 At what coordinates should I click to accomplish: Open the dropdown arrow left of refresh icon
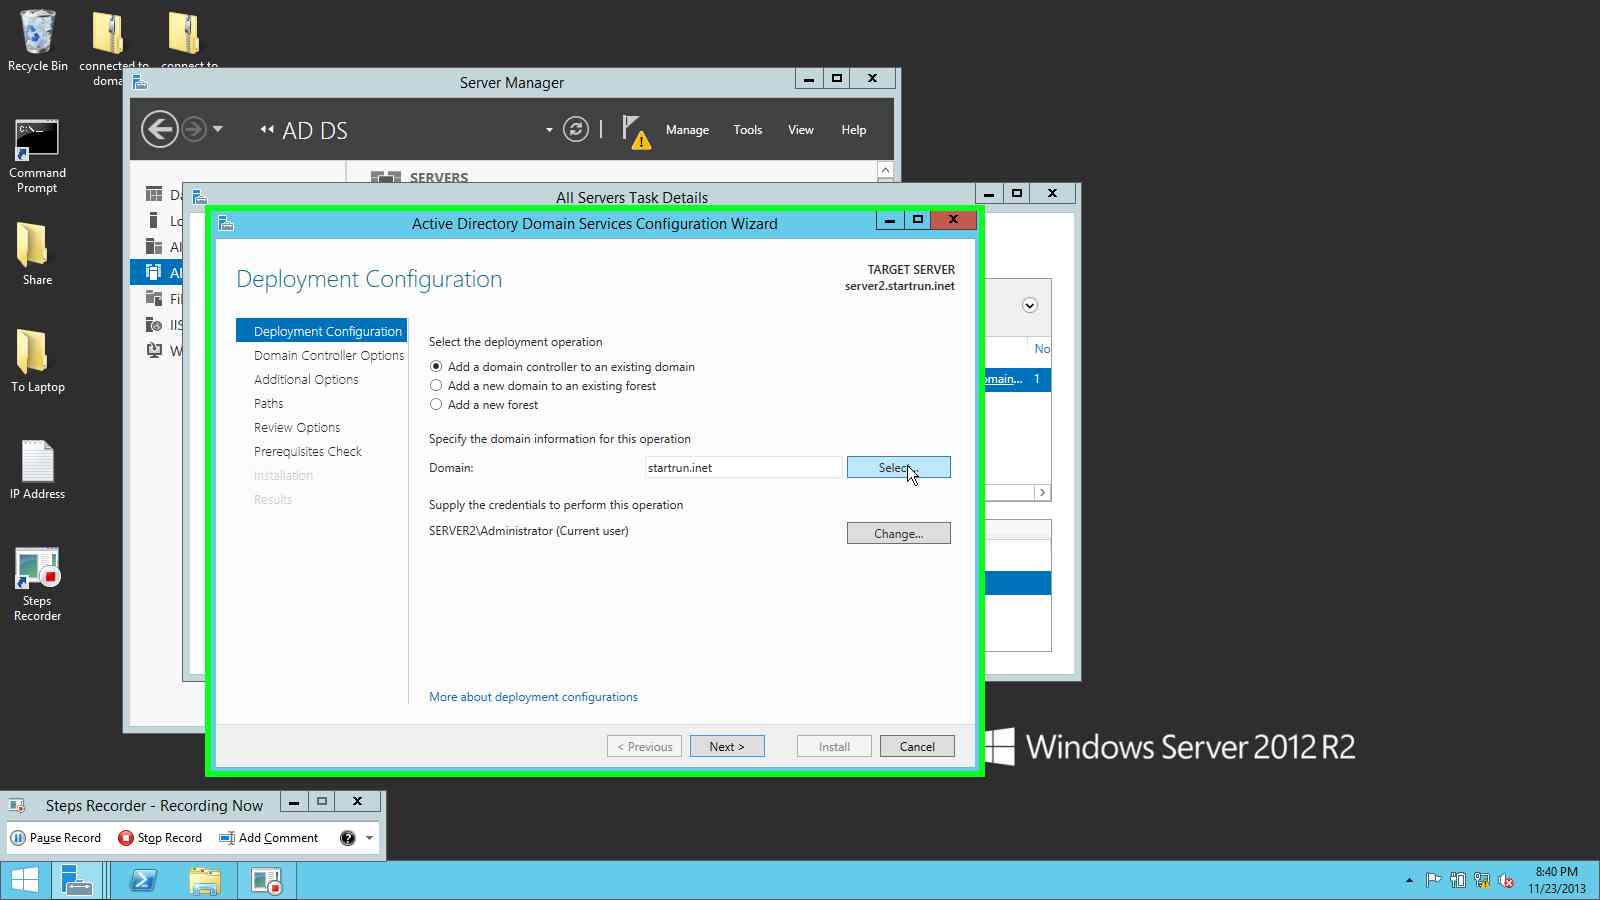tap(549, 130)
